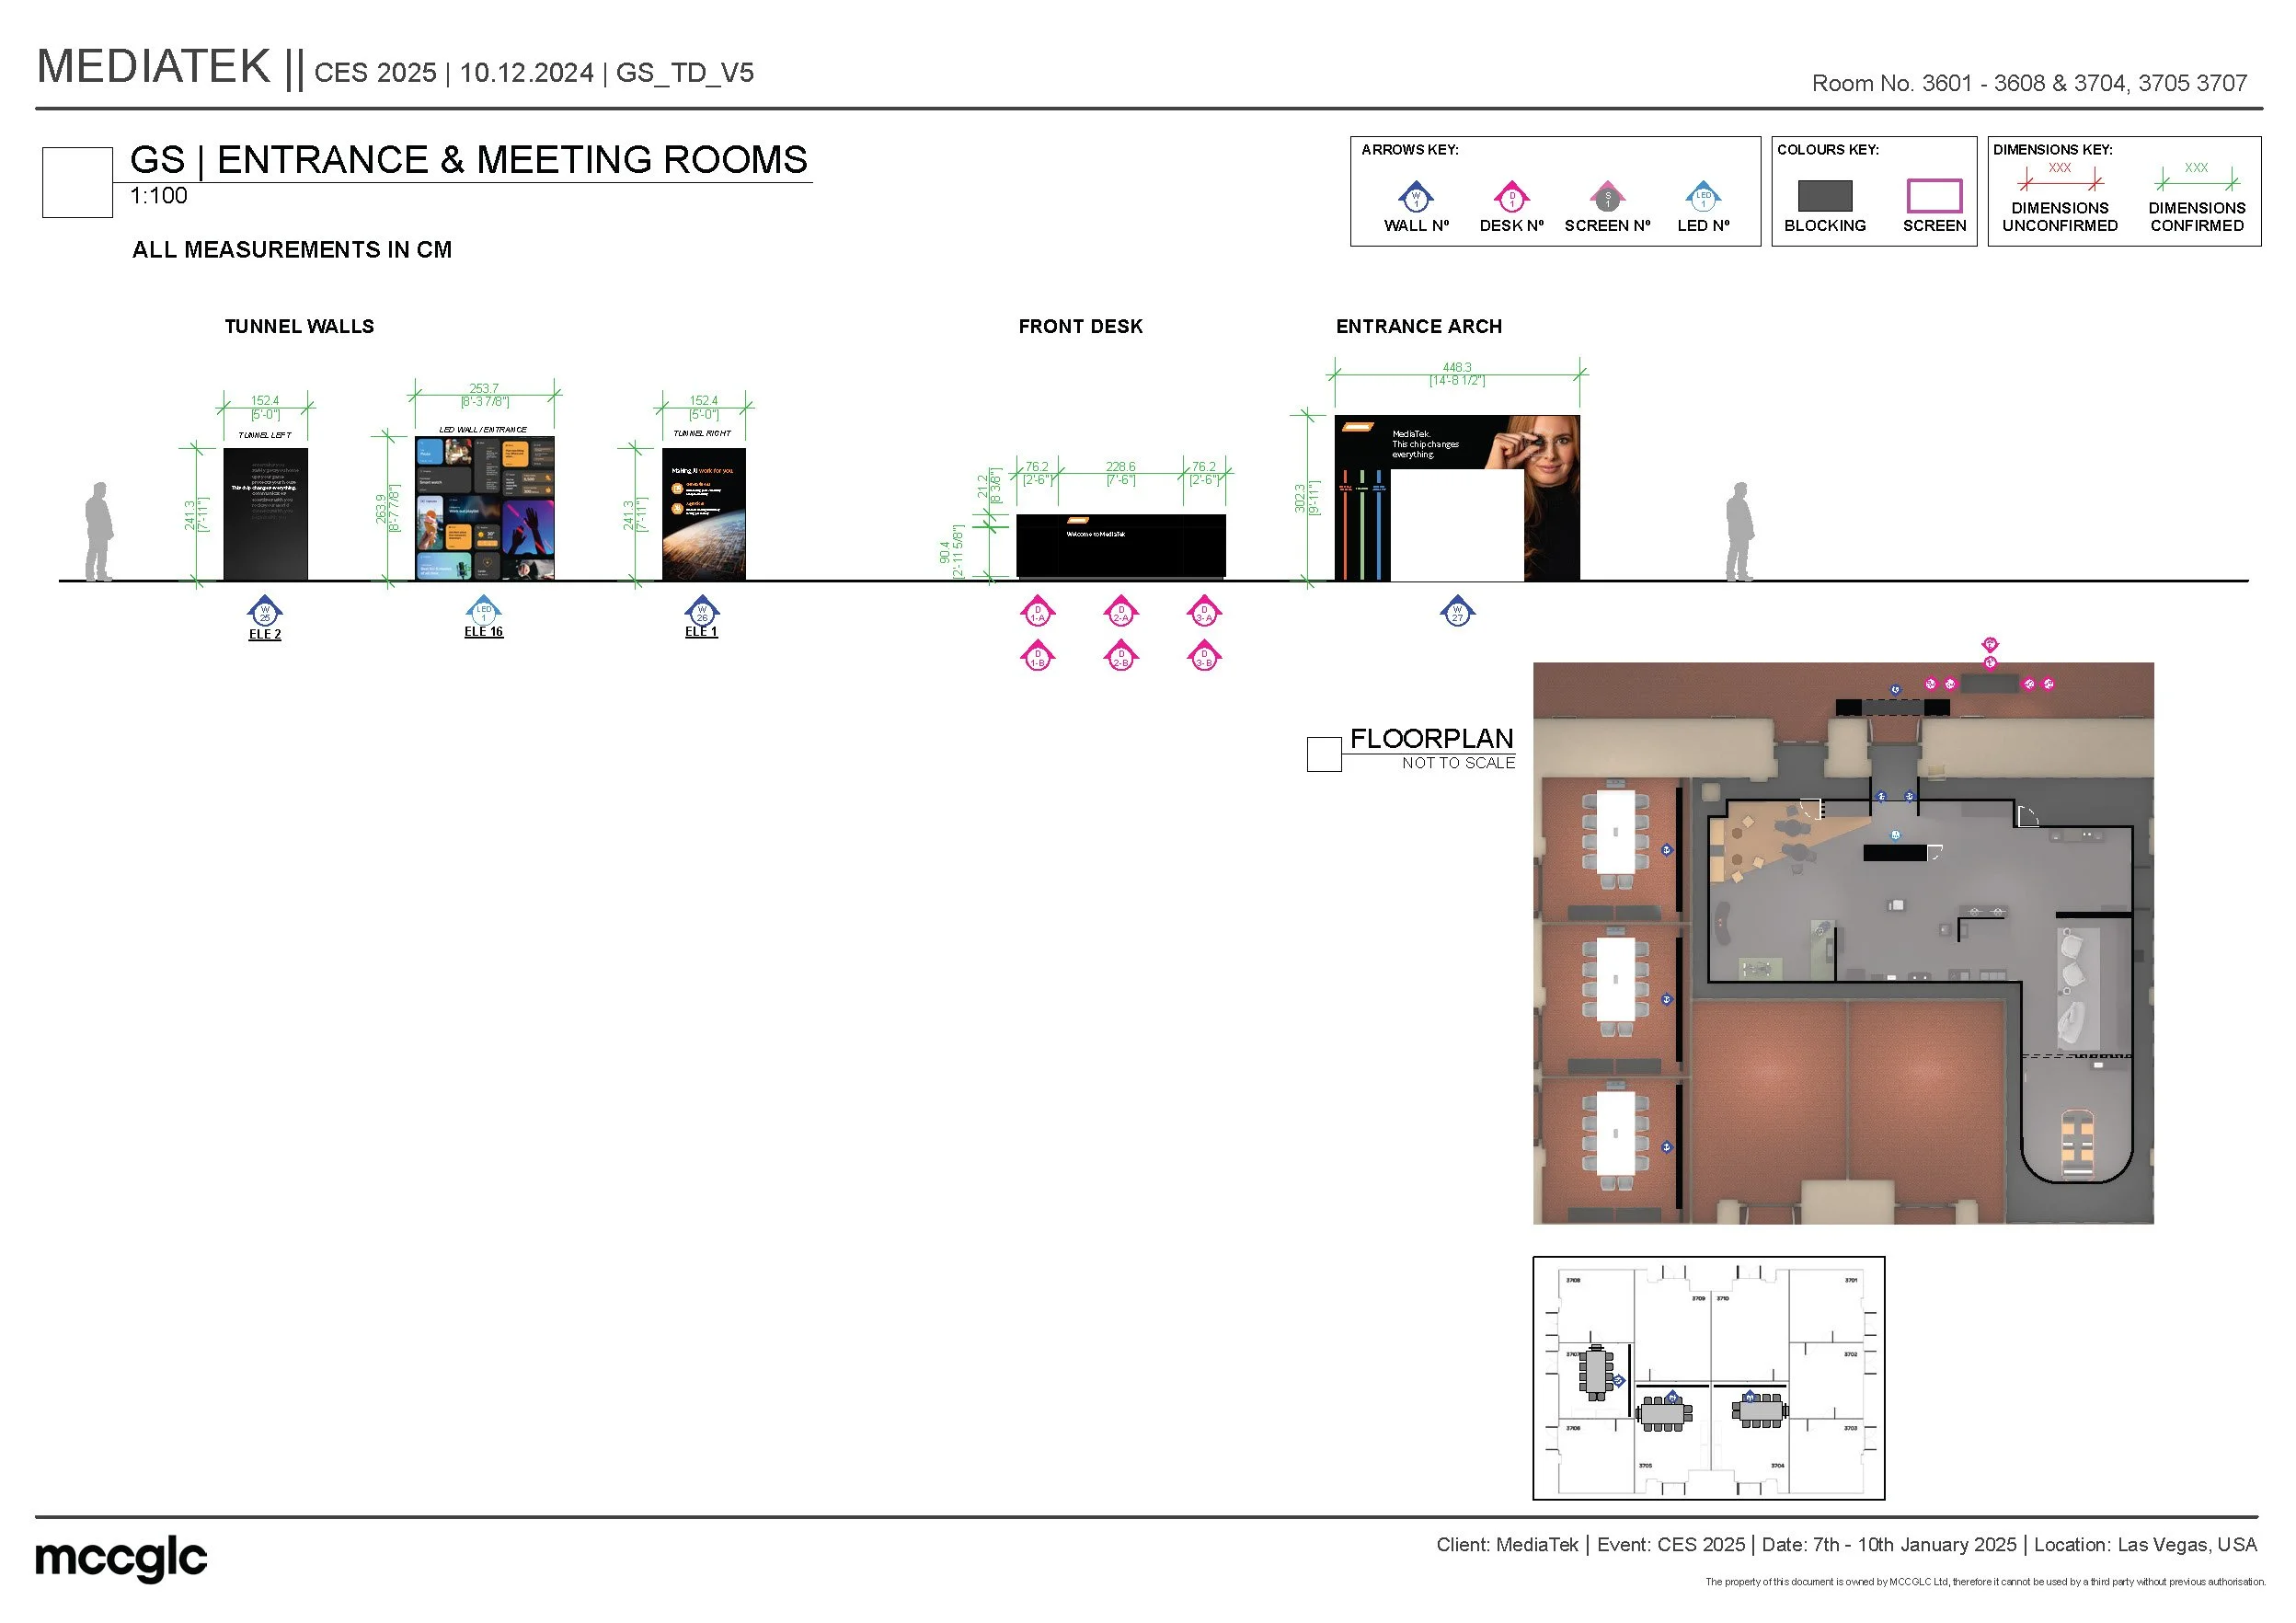This screenshot has height=1623, width=2296.
Task: Select the entrance arch elevation graphic
Action: pos(1457,498)
